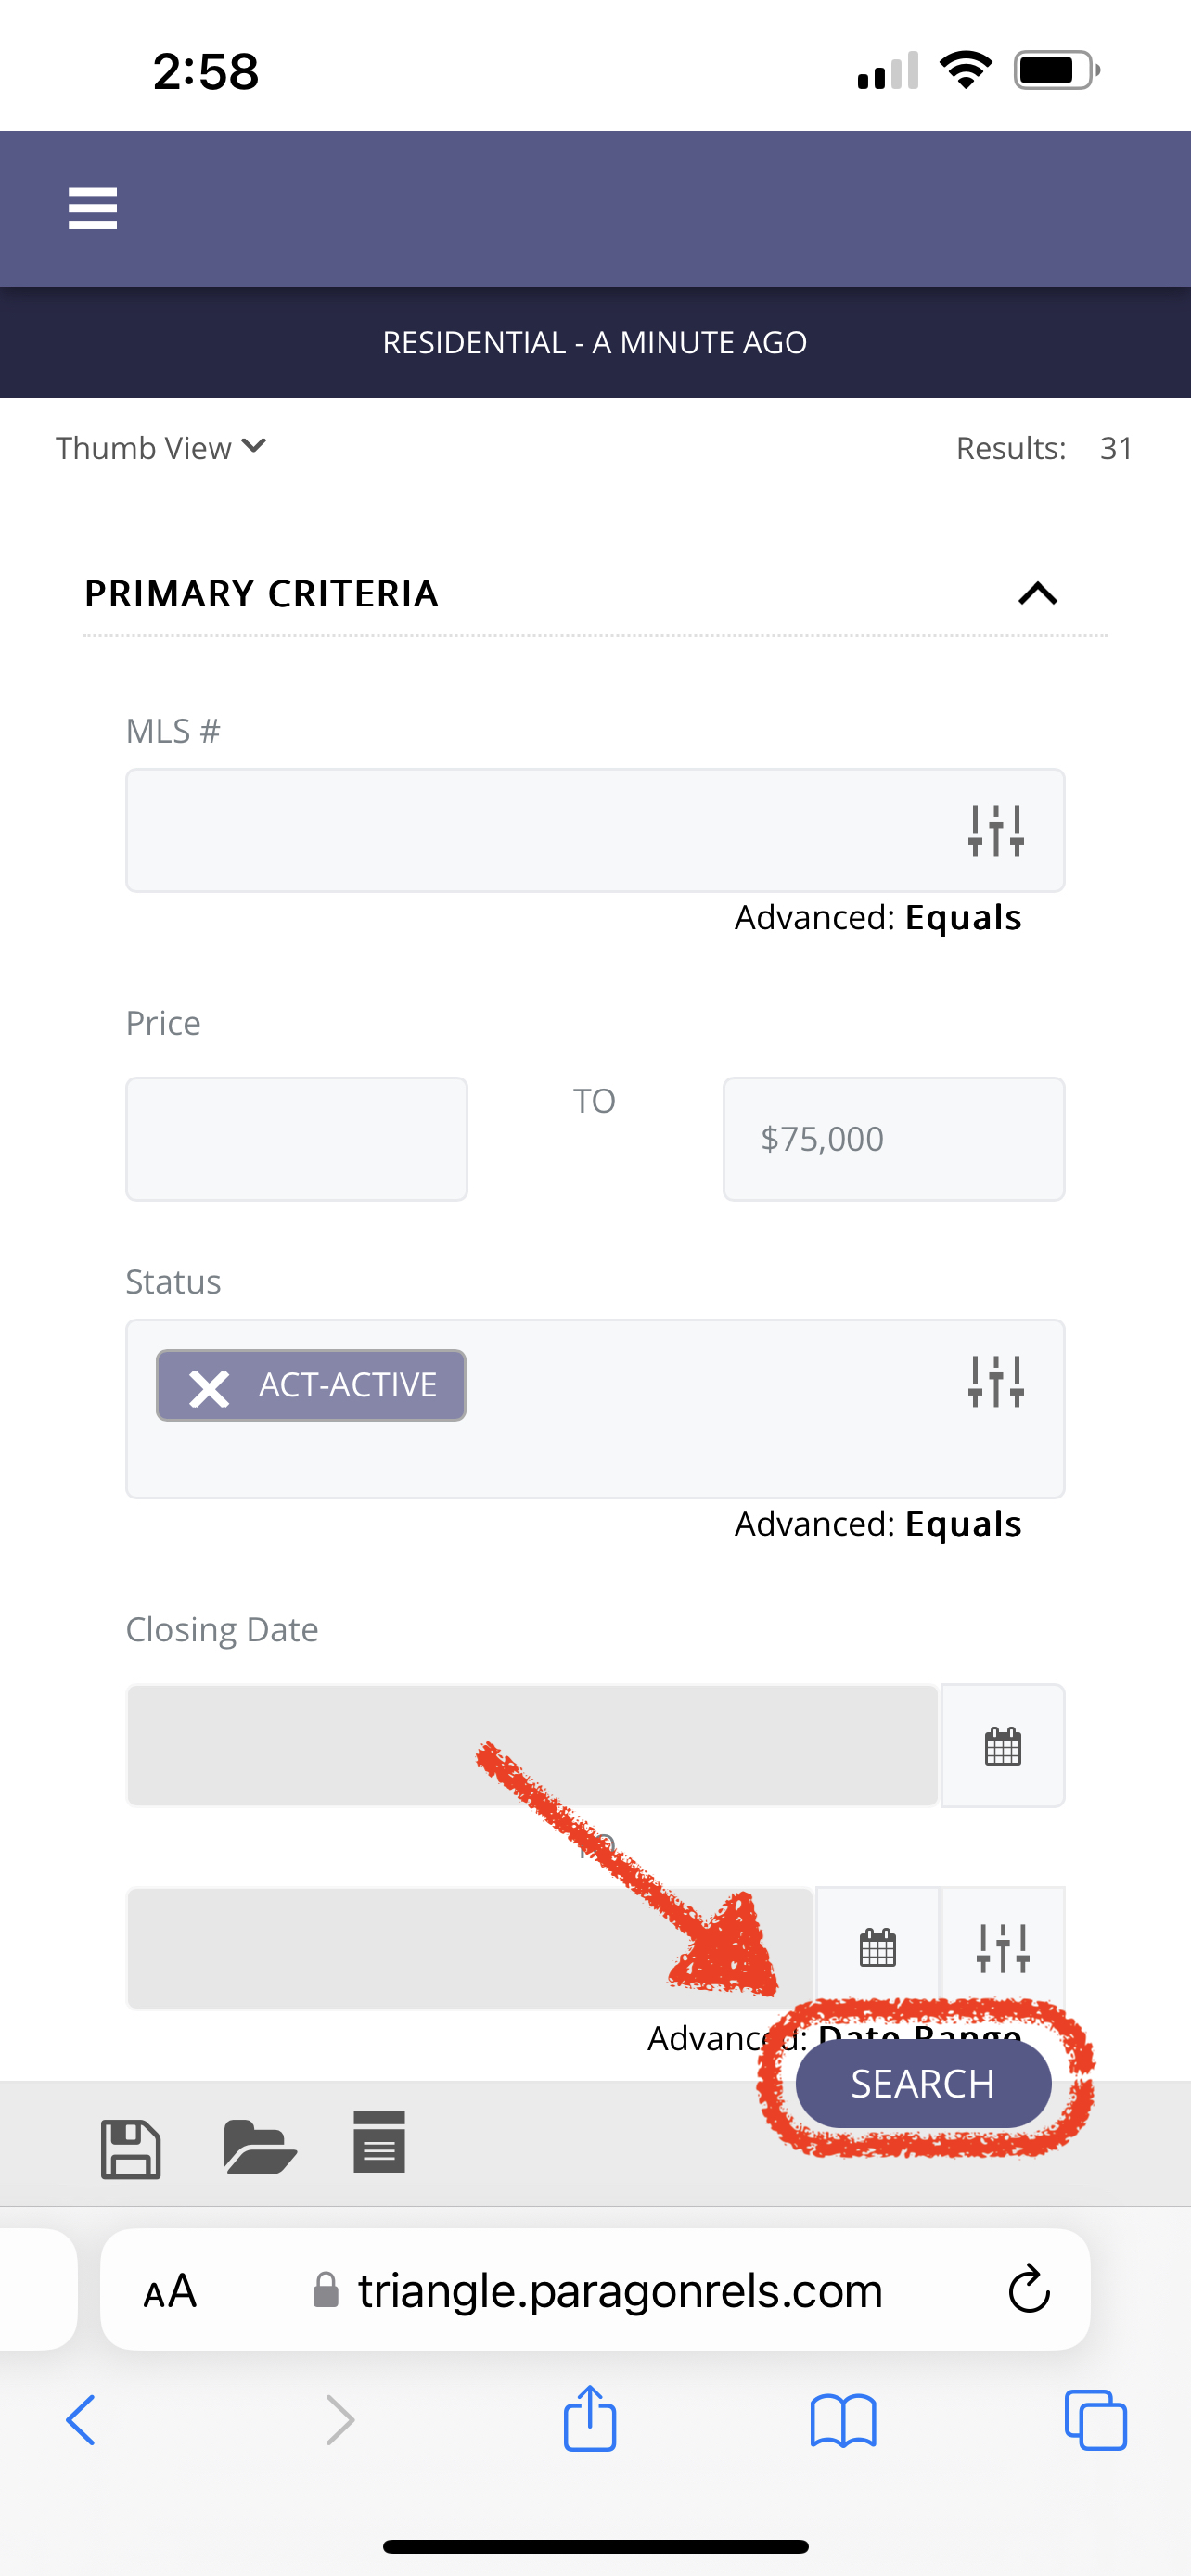Image resolution: width=1191 pixels, height=2576 pixels.
Task: Open calendar for second Closing Date field
Action: point(878,1947)
